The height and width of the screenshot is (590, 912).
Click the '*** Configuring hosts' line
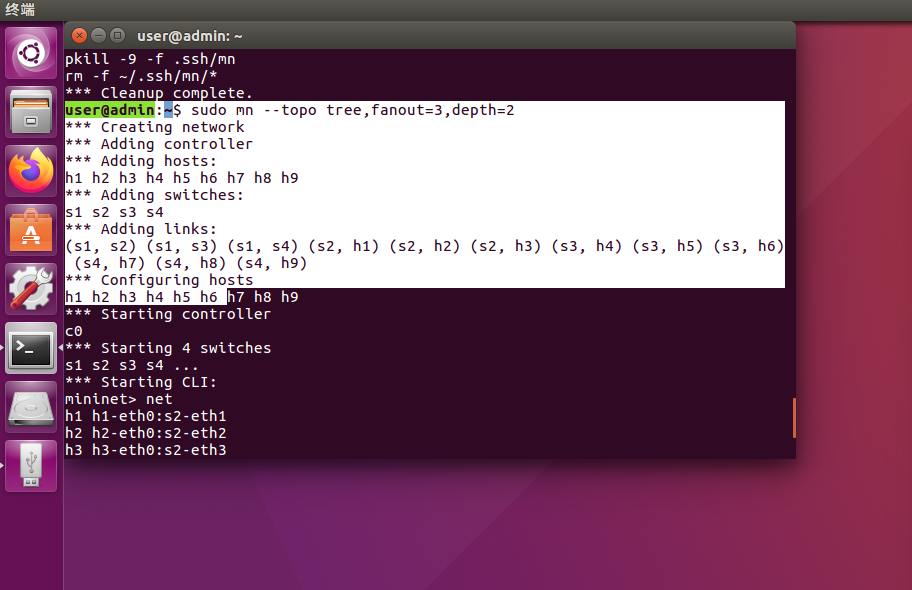click(159, 280)
